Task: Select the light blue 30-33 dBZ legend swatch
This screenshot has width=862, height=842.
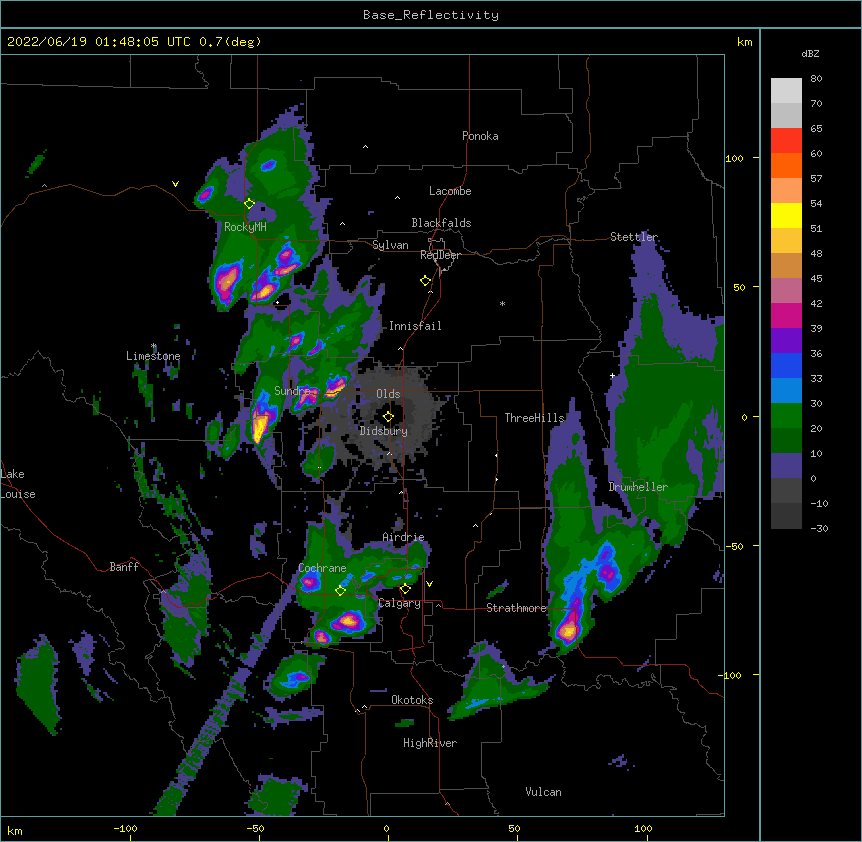Action: (x=786, y=391)
